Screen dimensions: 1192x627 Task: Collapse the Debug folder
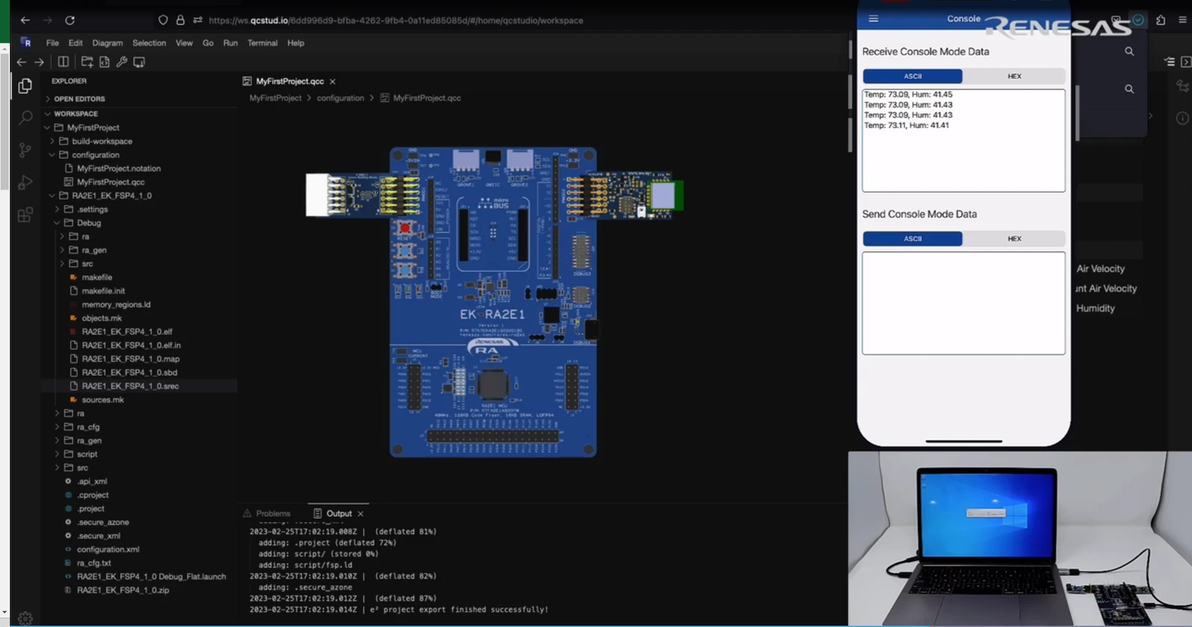coord(88,223)
